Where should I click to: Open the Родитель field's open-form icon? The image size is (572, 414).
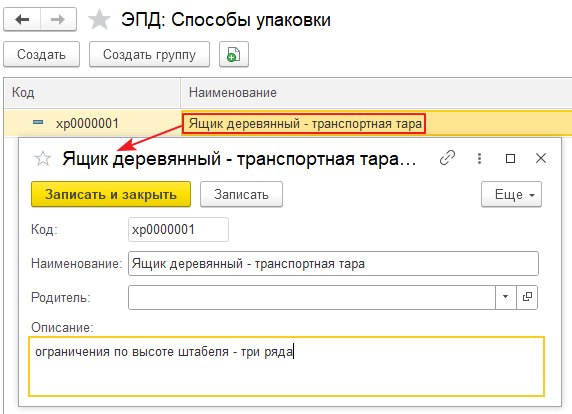tap(527, 297)
